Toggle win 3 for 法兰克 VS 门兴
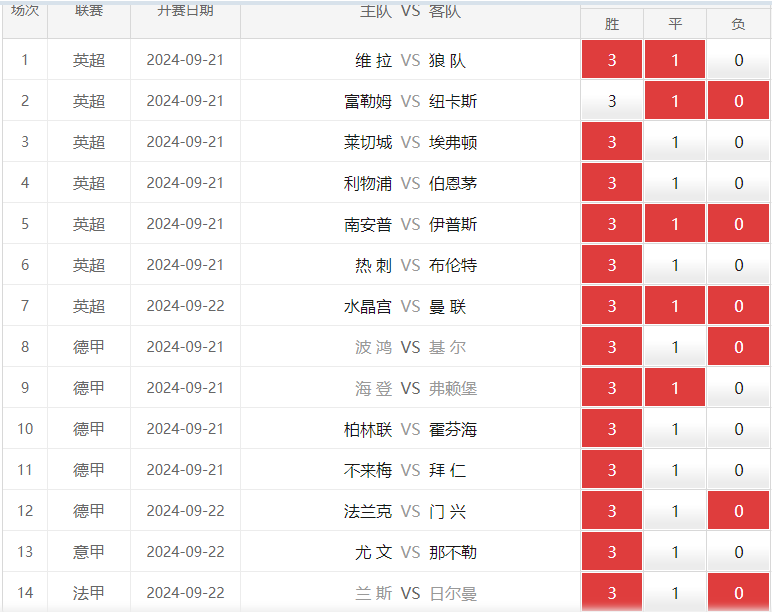The width and height of the screenshot is (772, 612). pyautogui.click(x=611, y=511)
